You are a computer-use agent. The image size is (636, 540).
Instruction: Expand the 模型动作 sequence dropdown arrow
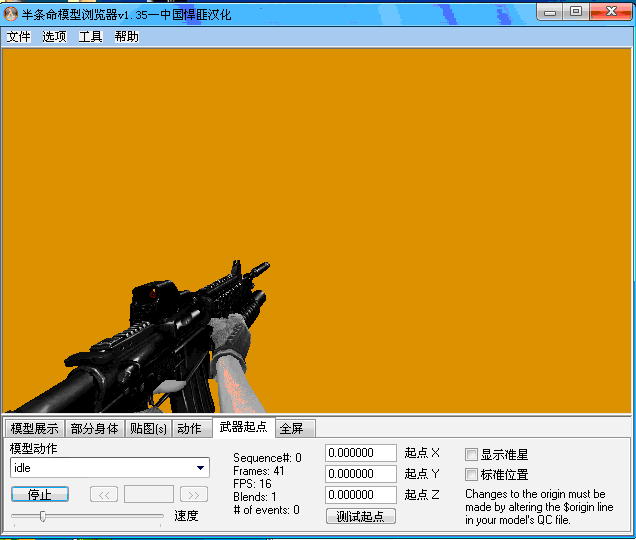[201, 467]
